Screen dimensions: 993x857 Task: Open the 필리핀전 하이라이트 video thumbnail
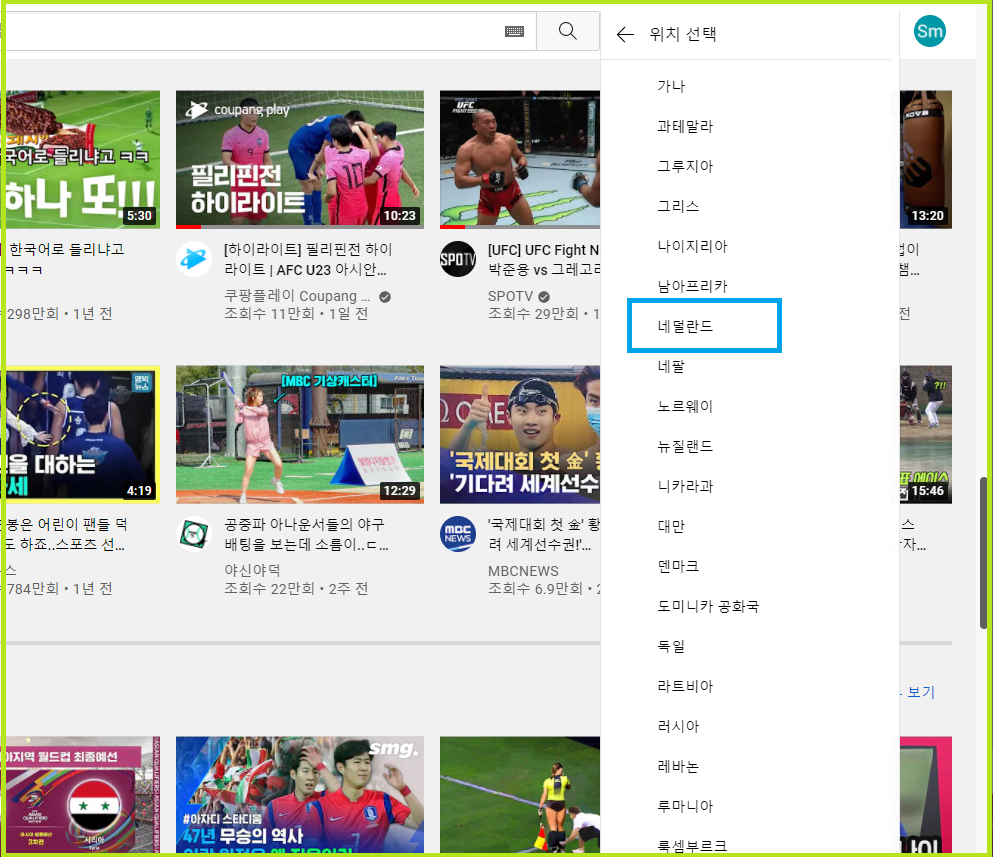(300, 160)
